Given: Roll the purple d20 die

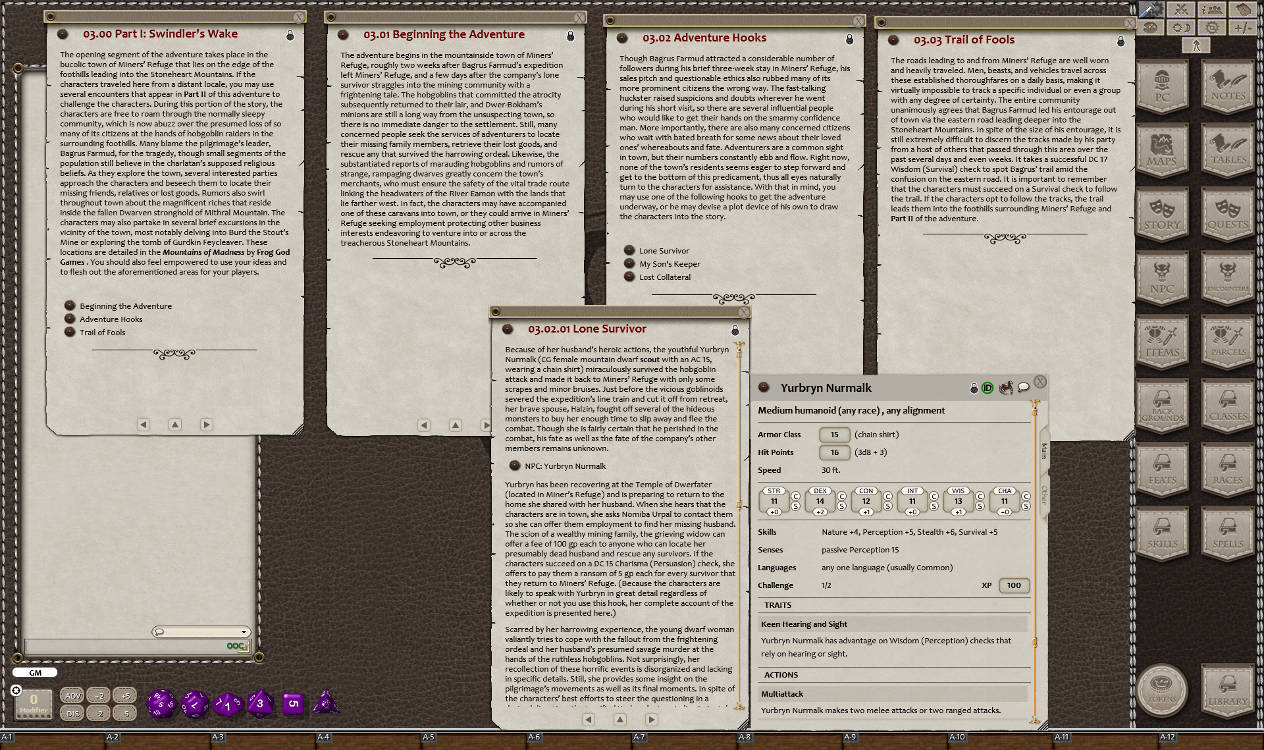Looking at the screenshot, I should click(x=160, y=703).
